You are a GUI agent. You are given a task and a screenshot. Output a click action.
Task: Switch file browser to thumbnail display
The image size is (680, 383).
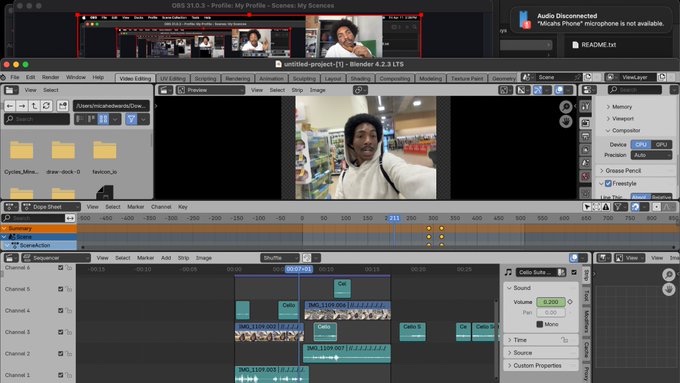[103, 119]
